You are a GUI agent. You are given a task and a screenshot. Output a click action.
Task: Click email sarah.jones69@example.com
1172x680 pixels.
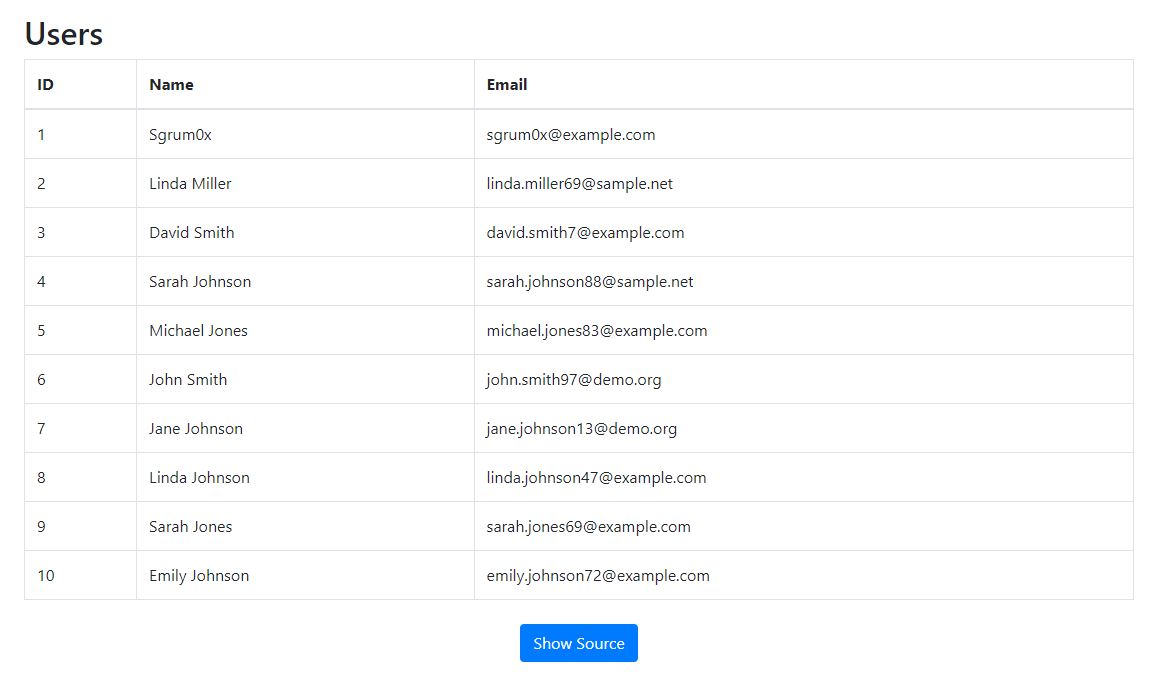pyautogui.click(x=588, y=526)
